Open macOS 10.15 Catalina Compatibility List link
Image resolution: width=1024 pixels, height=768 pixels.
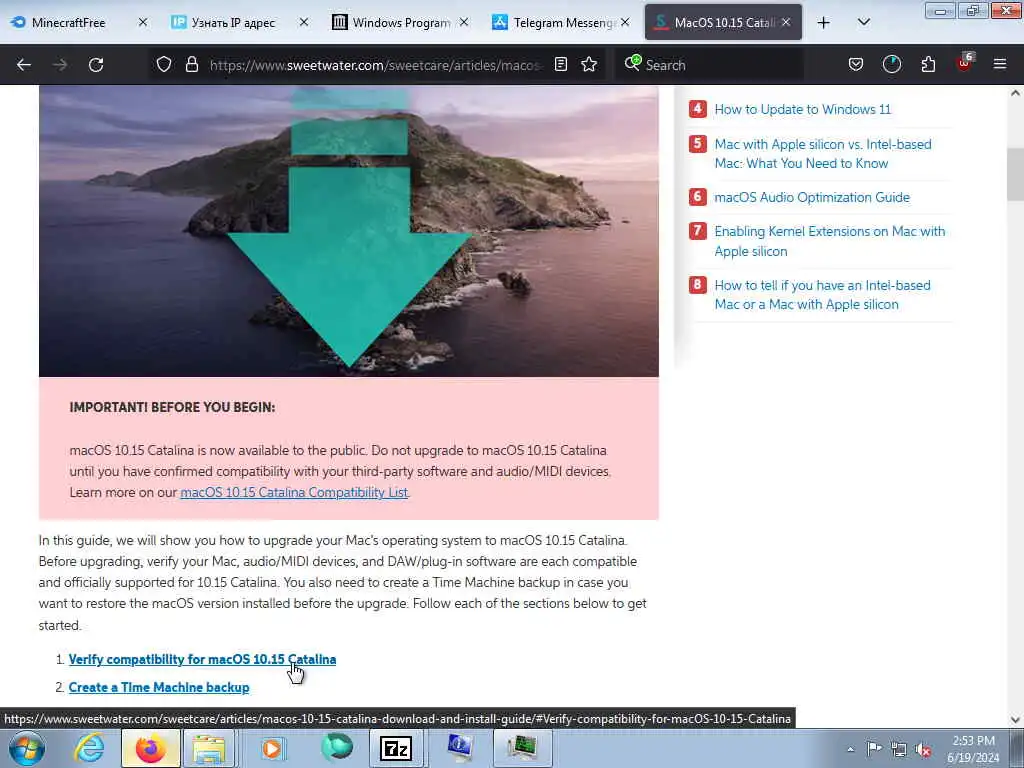pyautogui.click(x=294, y=492)
